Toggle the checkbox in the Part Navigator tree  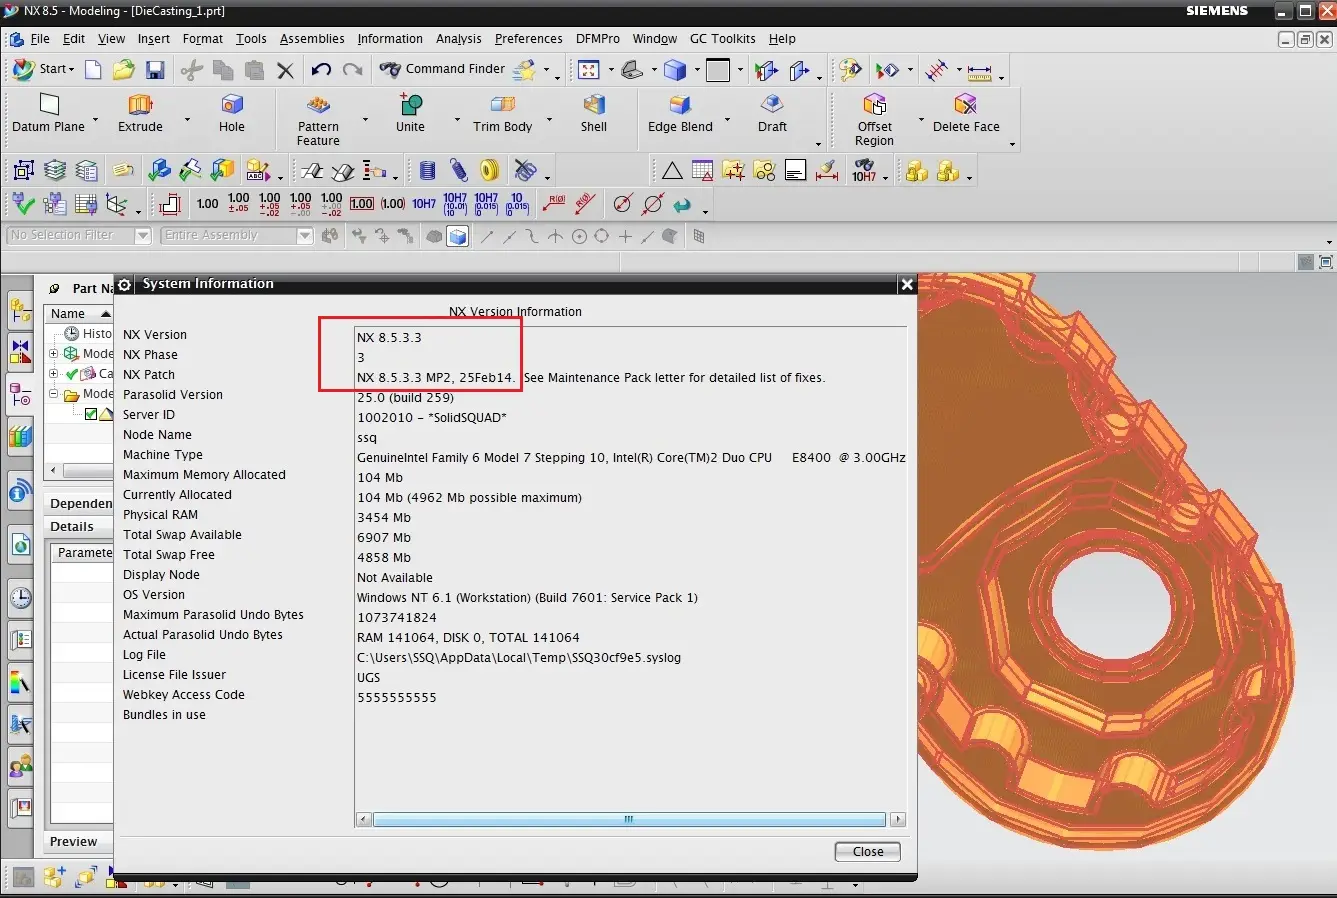(x=91, y=414)
